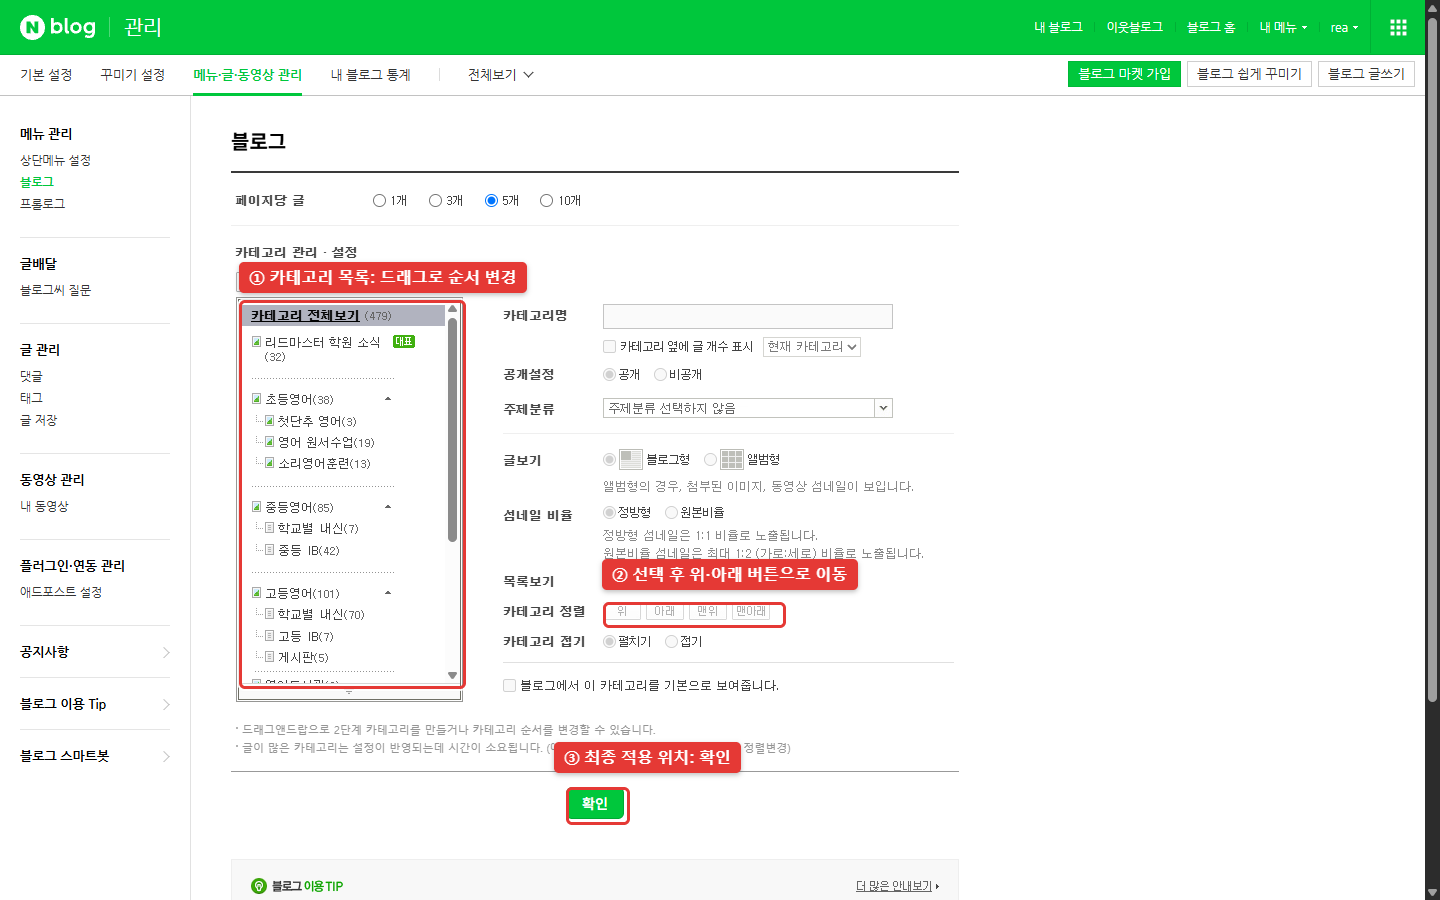Click the icon beside 초등영어 category

[x=257, y=399]
